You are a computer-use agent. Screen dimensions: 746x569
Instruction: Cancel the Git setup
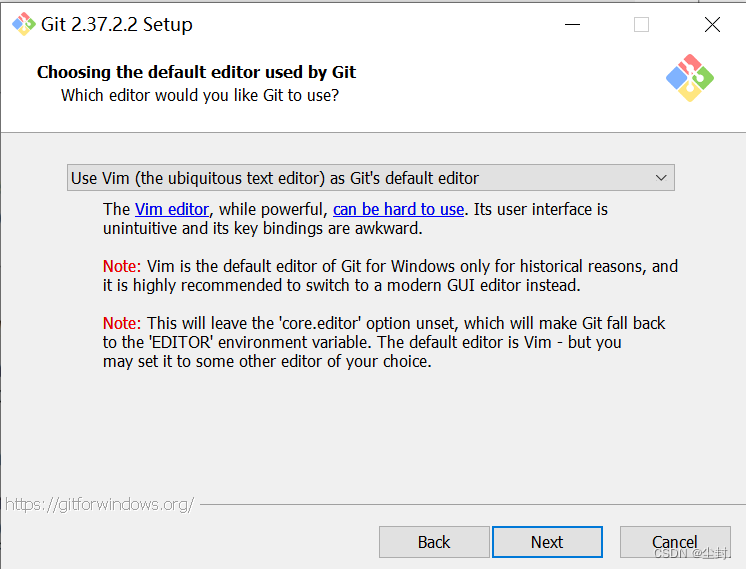coord(675,542)
